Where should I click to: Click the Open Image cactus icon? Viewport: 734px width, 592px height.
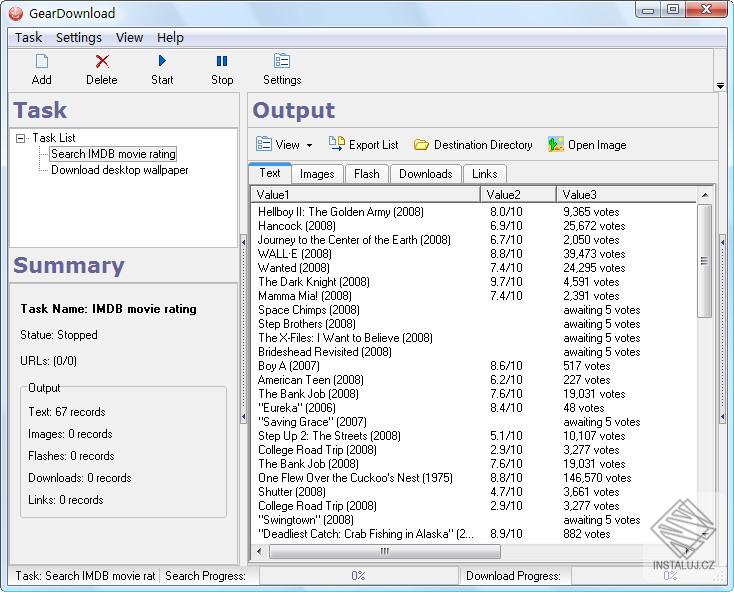pos(556,144)
